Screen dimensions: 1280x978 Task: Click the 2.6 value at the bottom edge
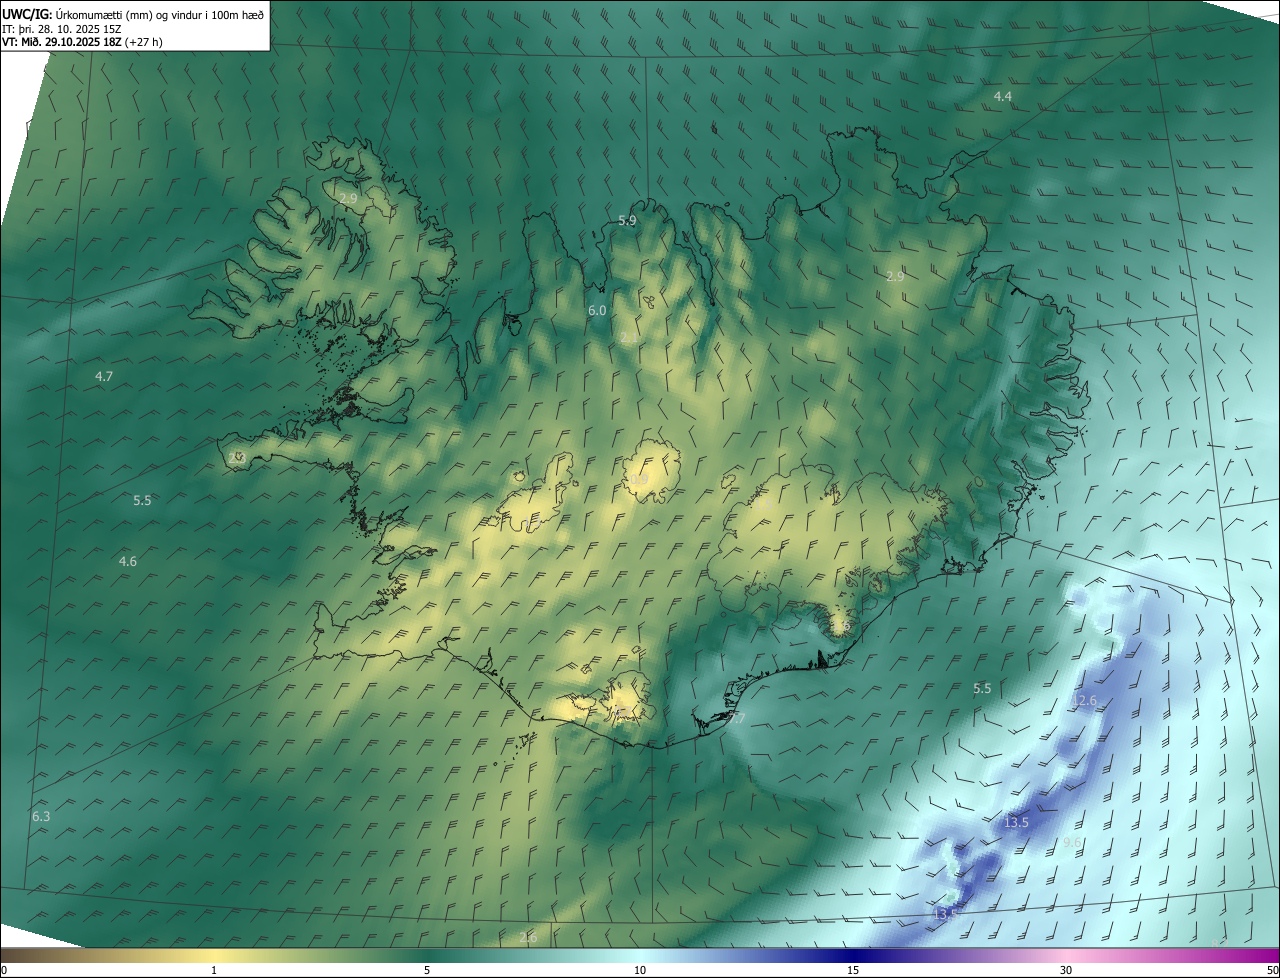tap(528, 937)
